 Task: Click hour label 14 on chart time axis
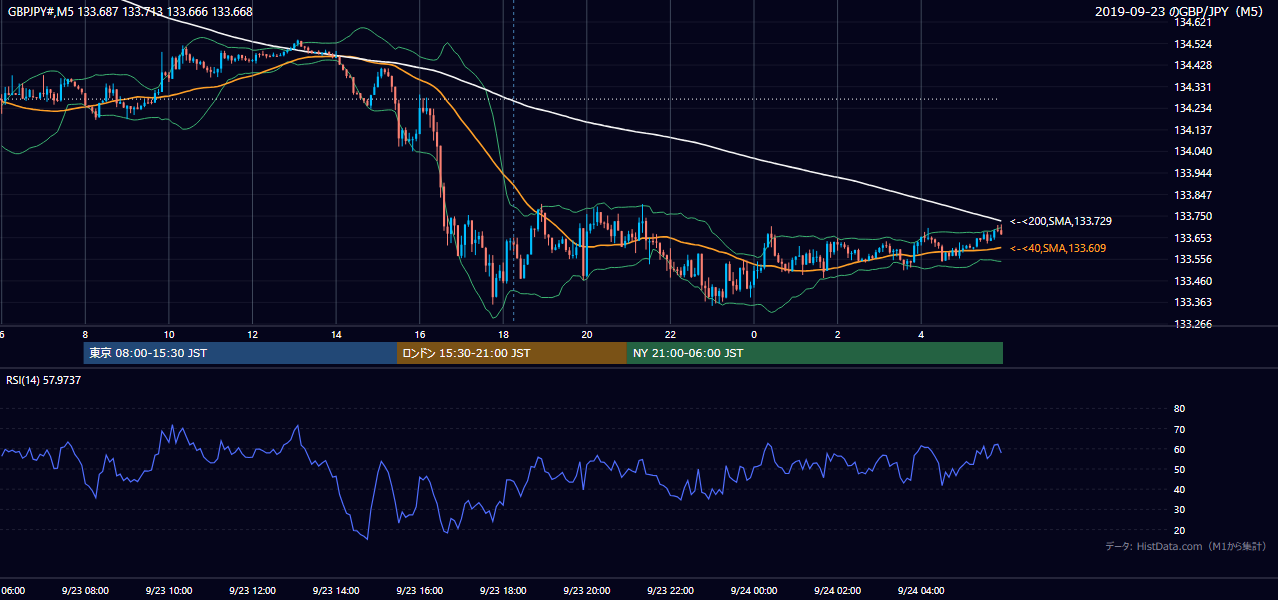[x=336, y=334]
